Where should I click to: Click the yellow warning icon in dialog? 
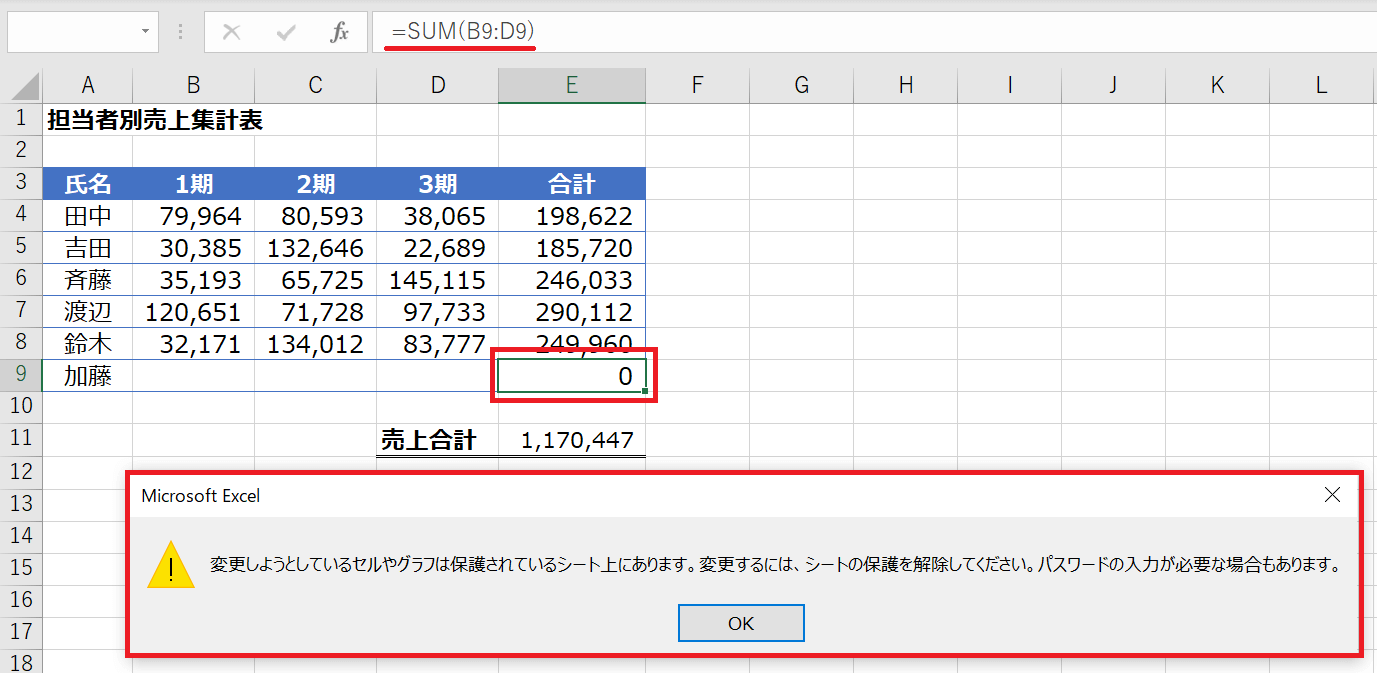171,565
